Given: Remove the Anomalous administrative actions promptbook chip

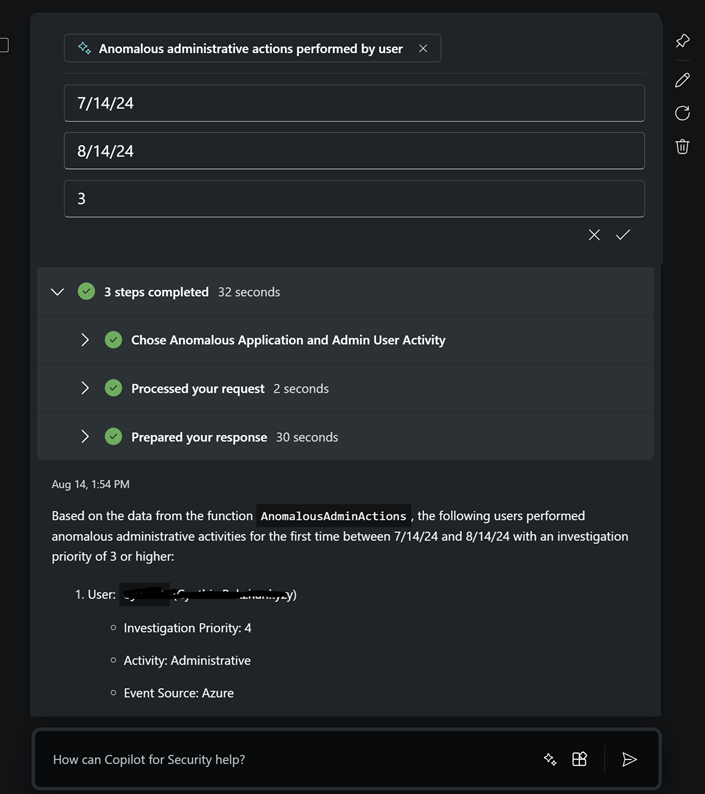Looking at the screenshot, I should 423,49.
